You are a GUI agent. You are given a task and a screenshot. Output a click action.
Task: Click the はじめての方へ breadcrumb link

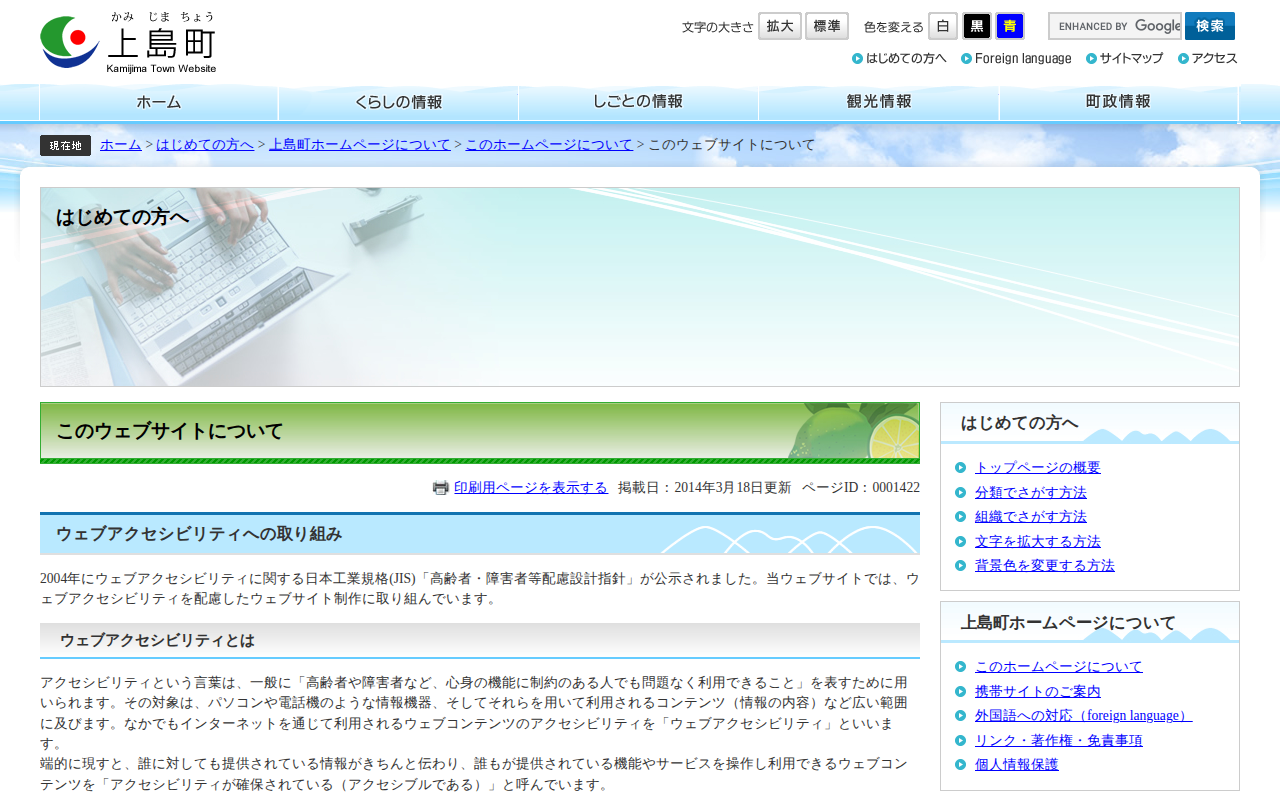pos(205,145)
